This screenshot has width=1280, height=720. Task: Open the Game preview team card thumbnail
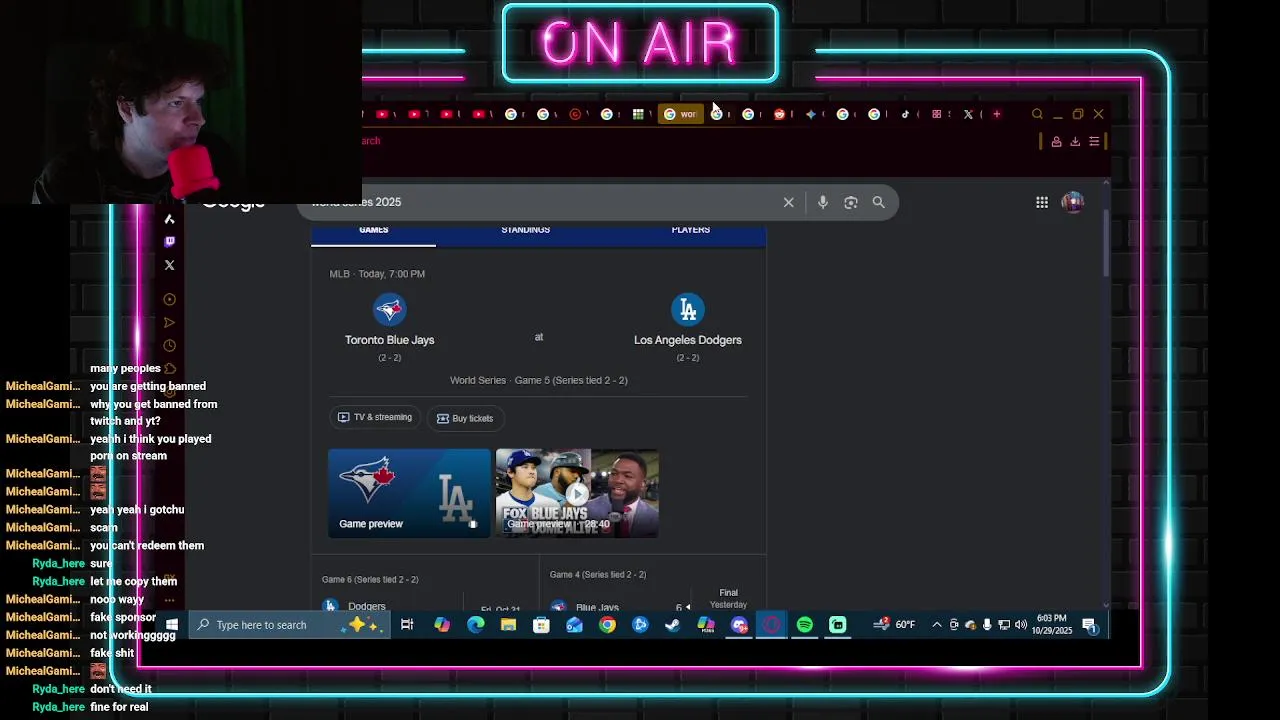(409, 493)
